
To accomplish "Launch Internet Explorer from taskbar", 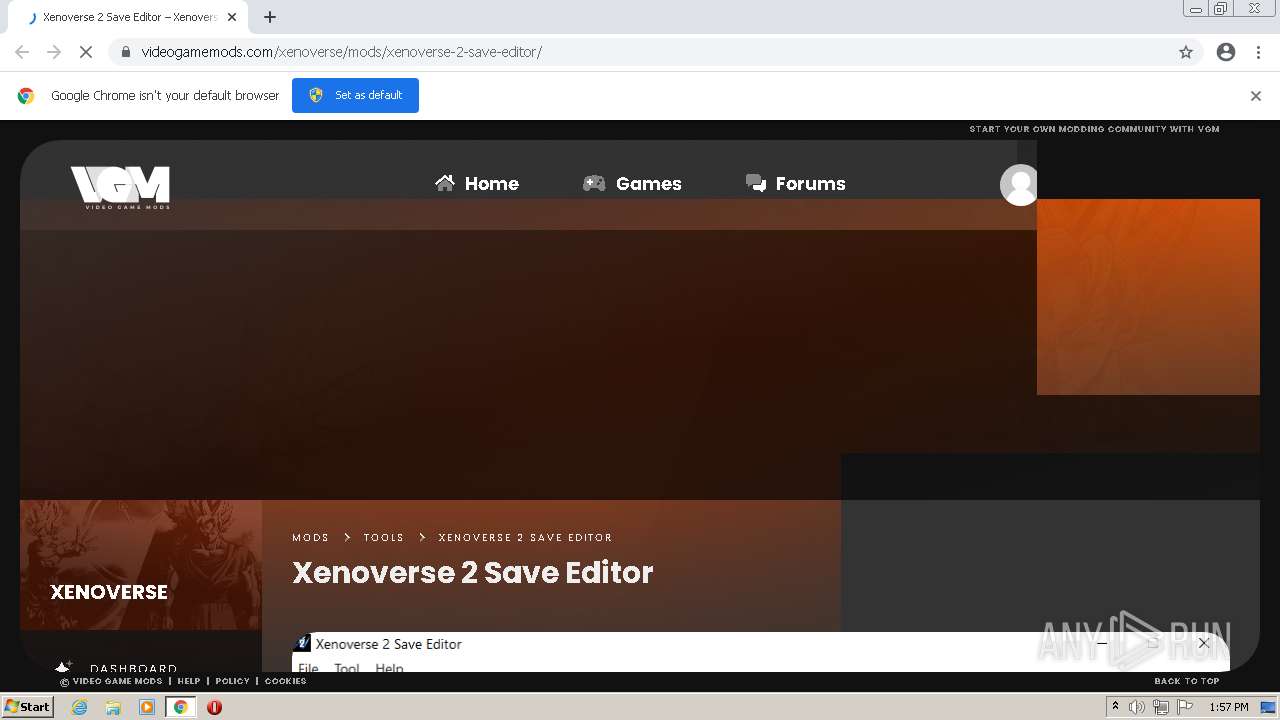I will (x=80, y=707).
